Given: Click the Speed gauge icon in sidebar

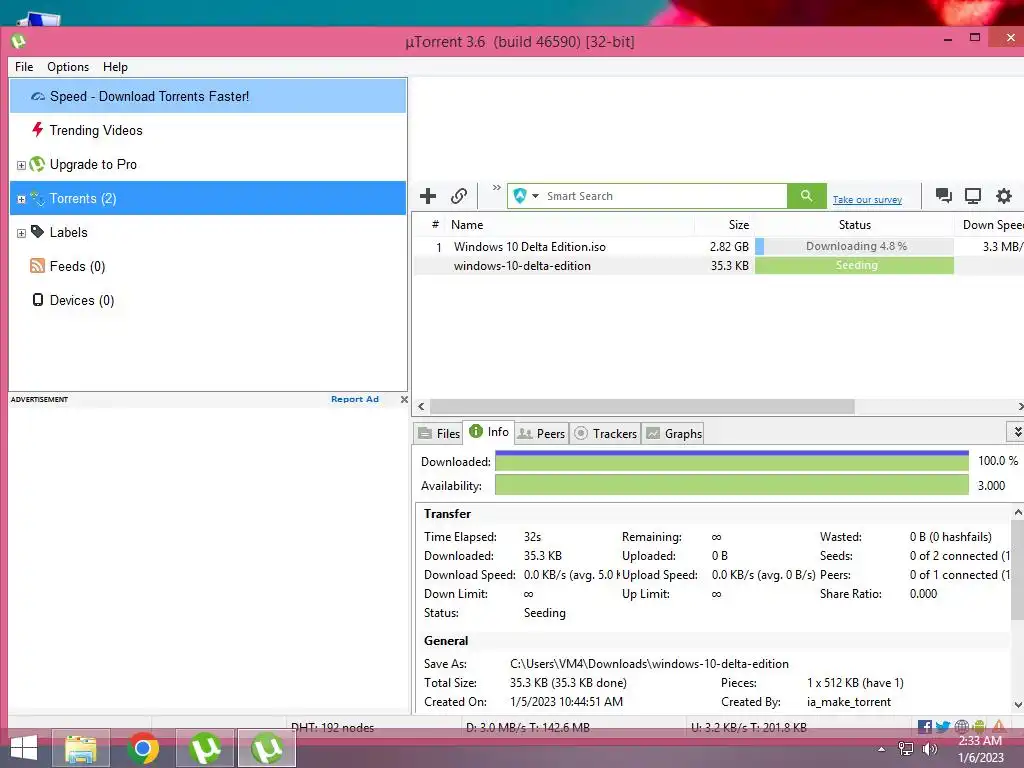Looking at the screenshot, I should pos(38,97).
